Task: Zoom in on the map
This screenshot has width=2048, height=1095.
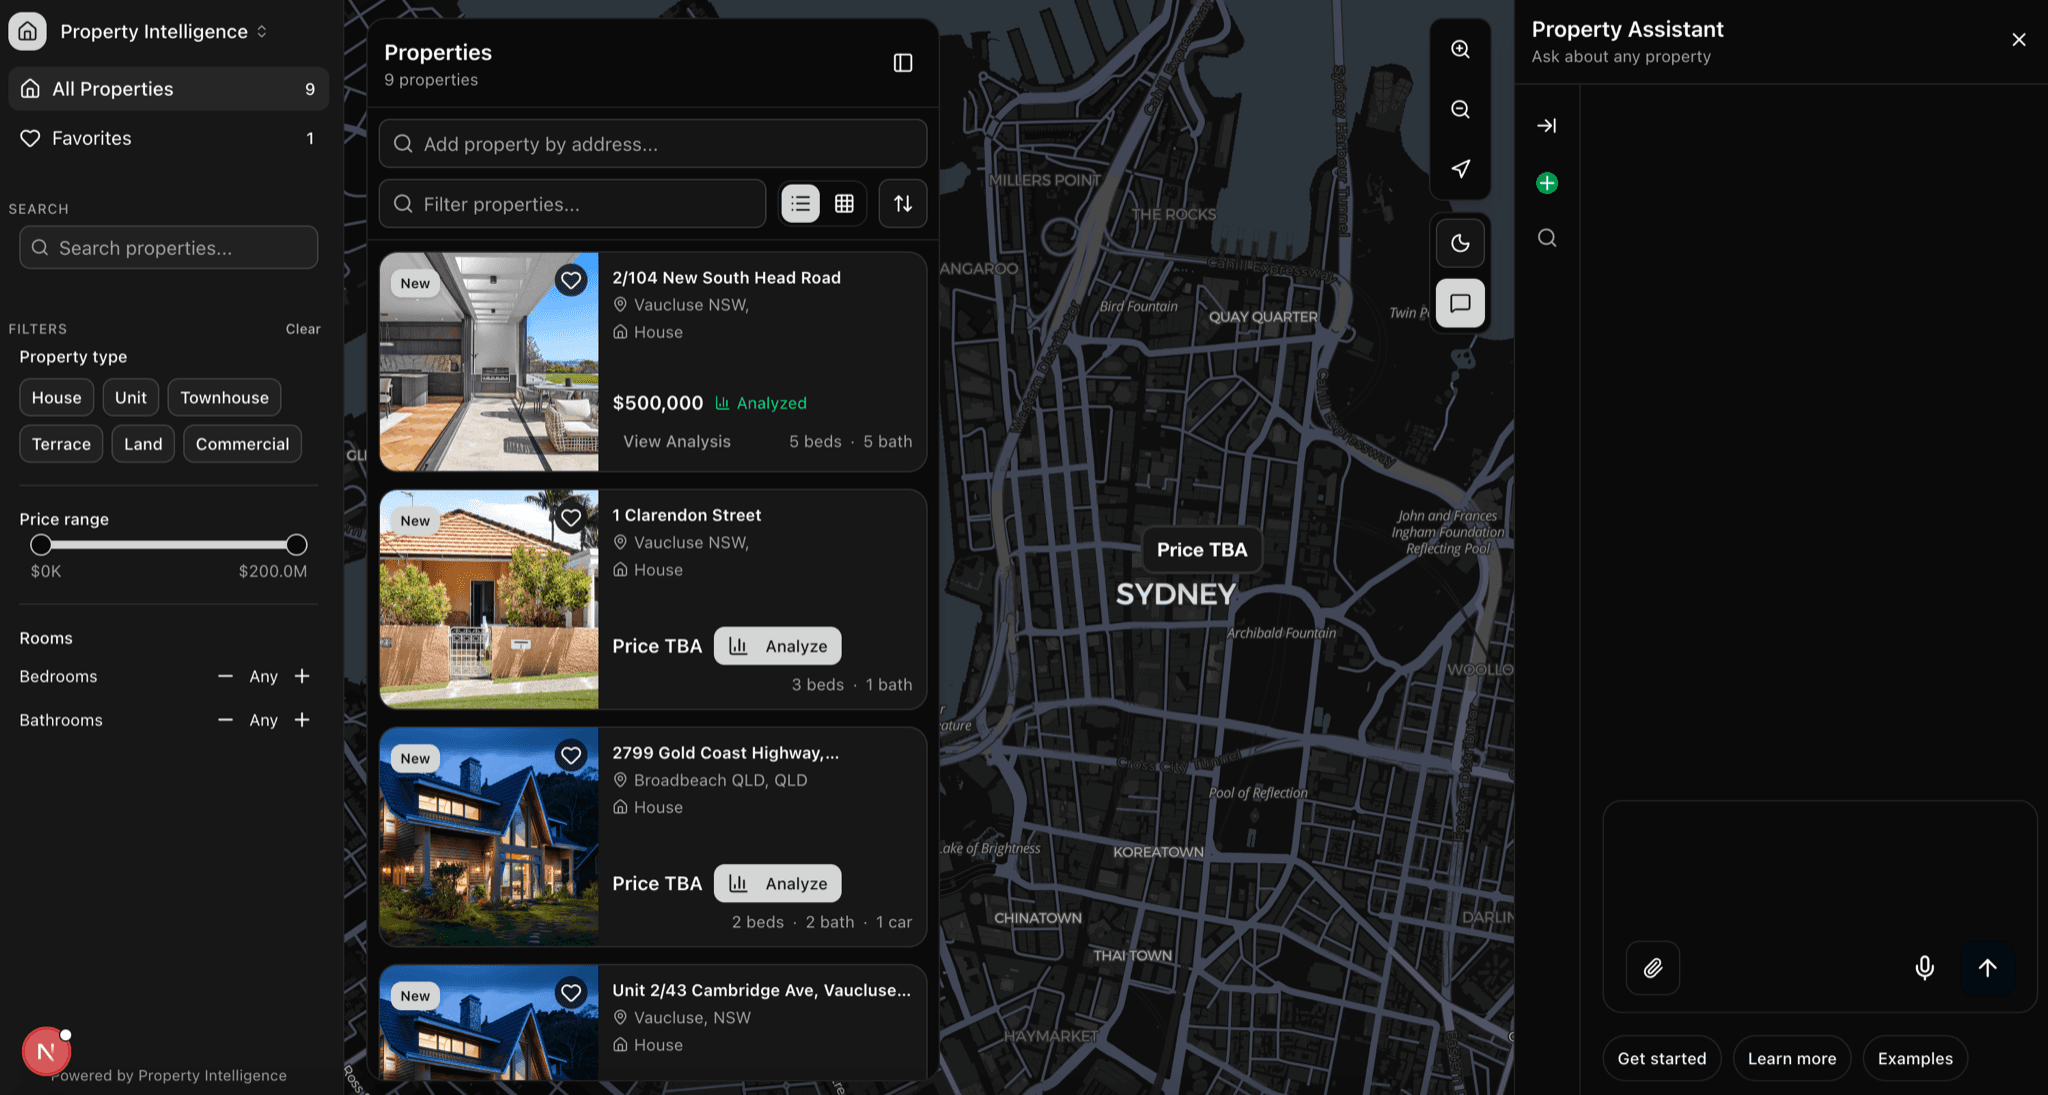Action: click(x=1460, y=48)
